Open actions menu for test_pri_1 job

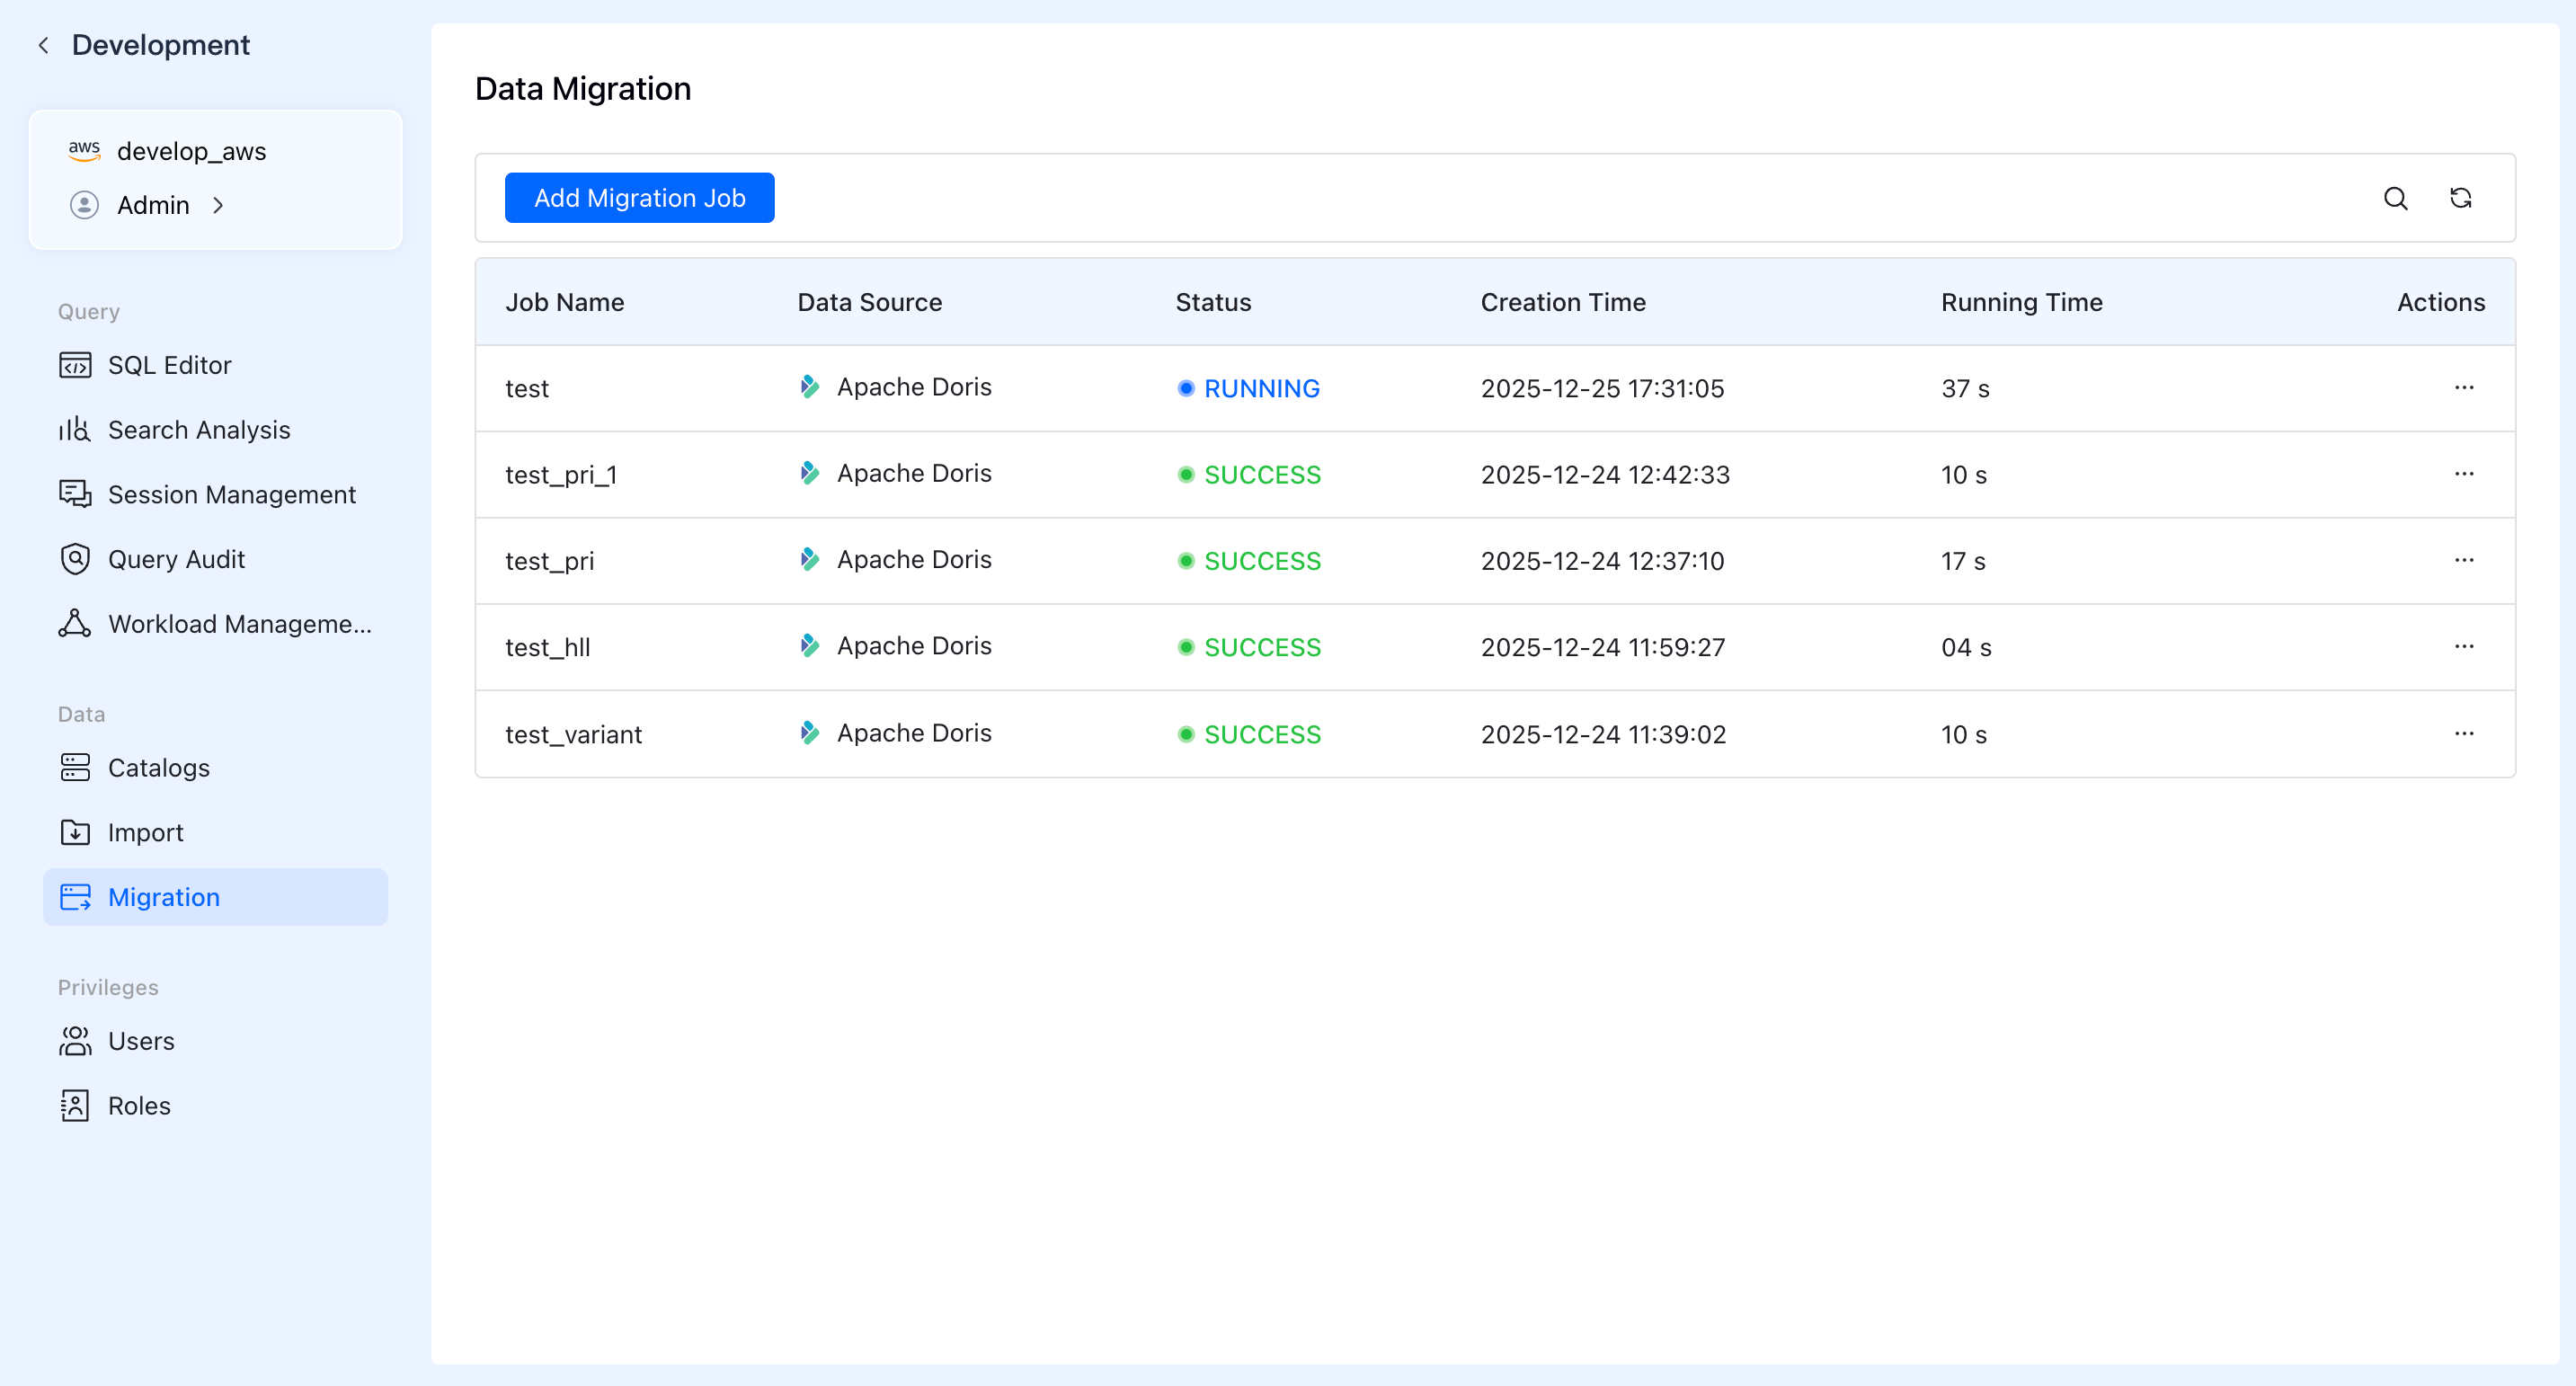2463,474
